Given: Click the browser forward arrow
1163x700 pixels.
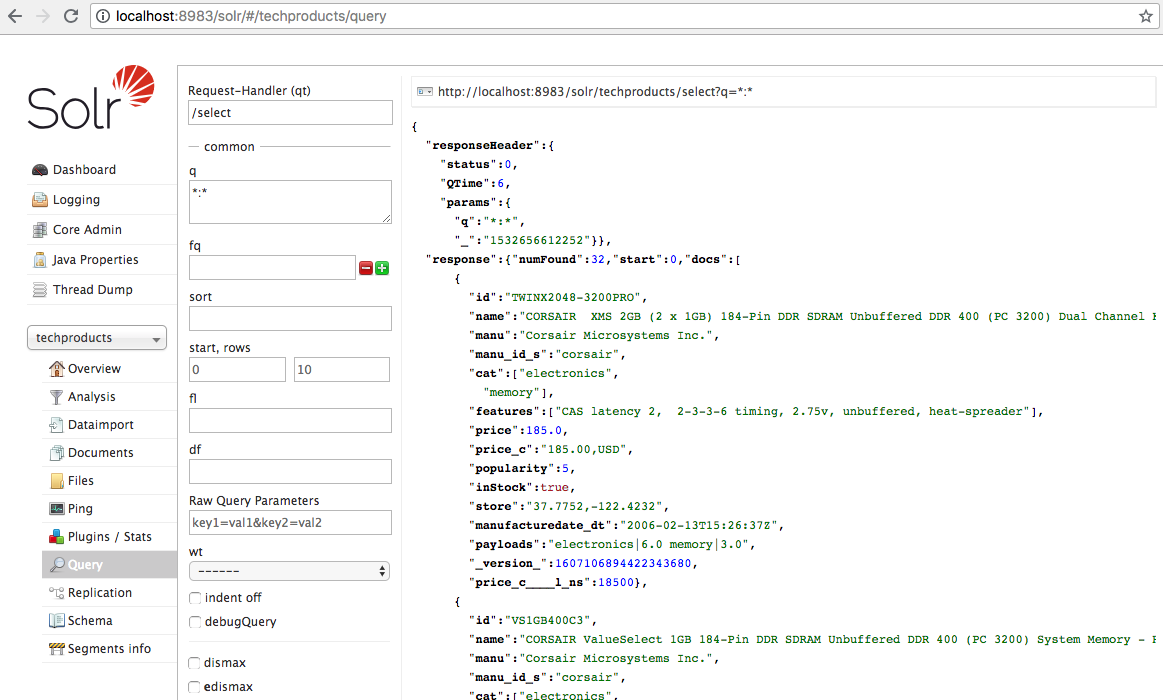Looking at the screenshot, I should coord(43,16).
